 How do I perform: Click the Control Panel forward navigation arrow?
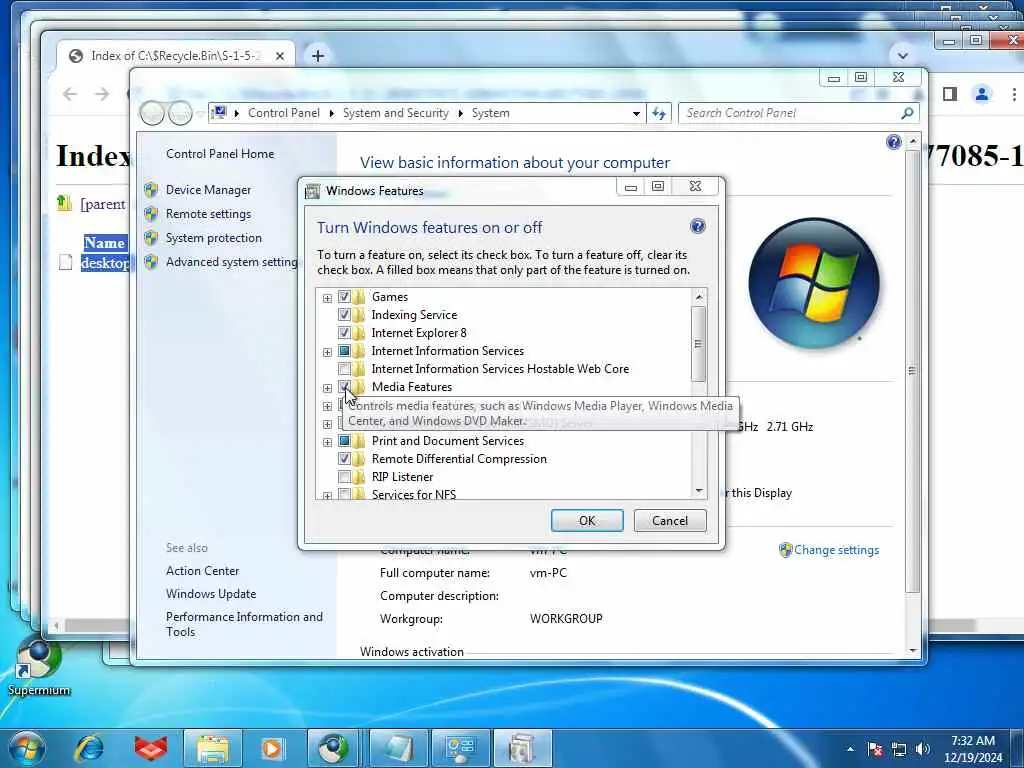tap(180, 113)
